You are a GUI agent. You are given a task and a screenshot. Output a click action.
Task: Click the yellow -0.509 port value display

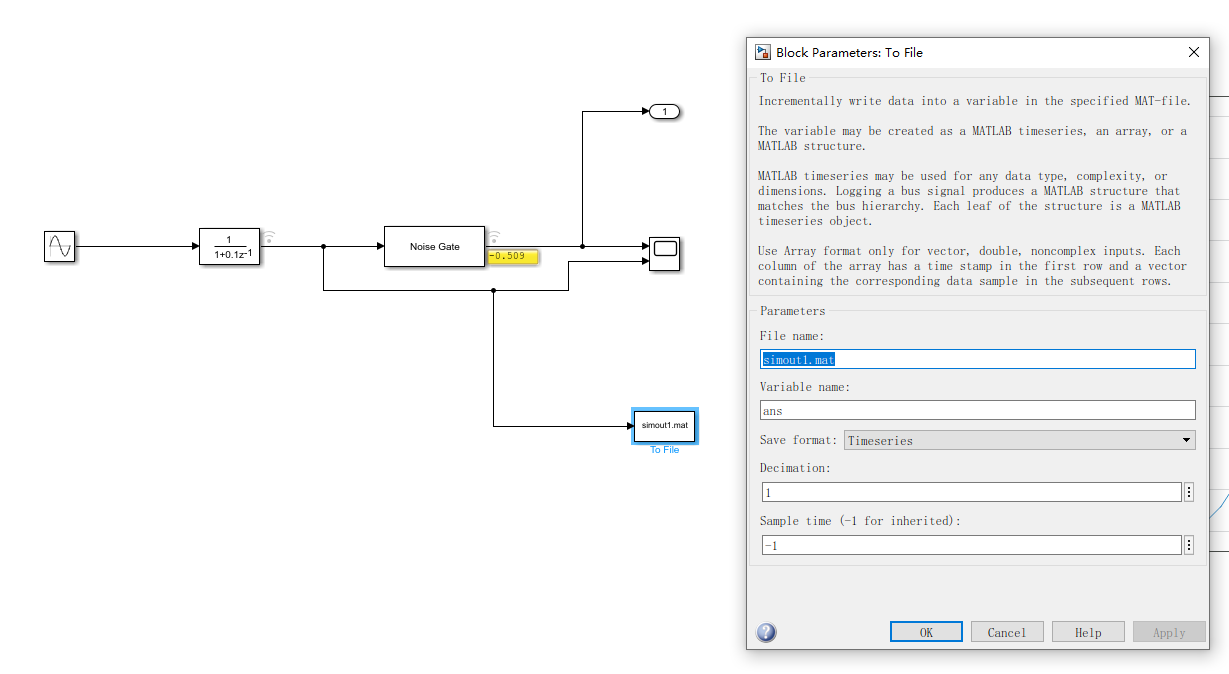(512, 257)
